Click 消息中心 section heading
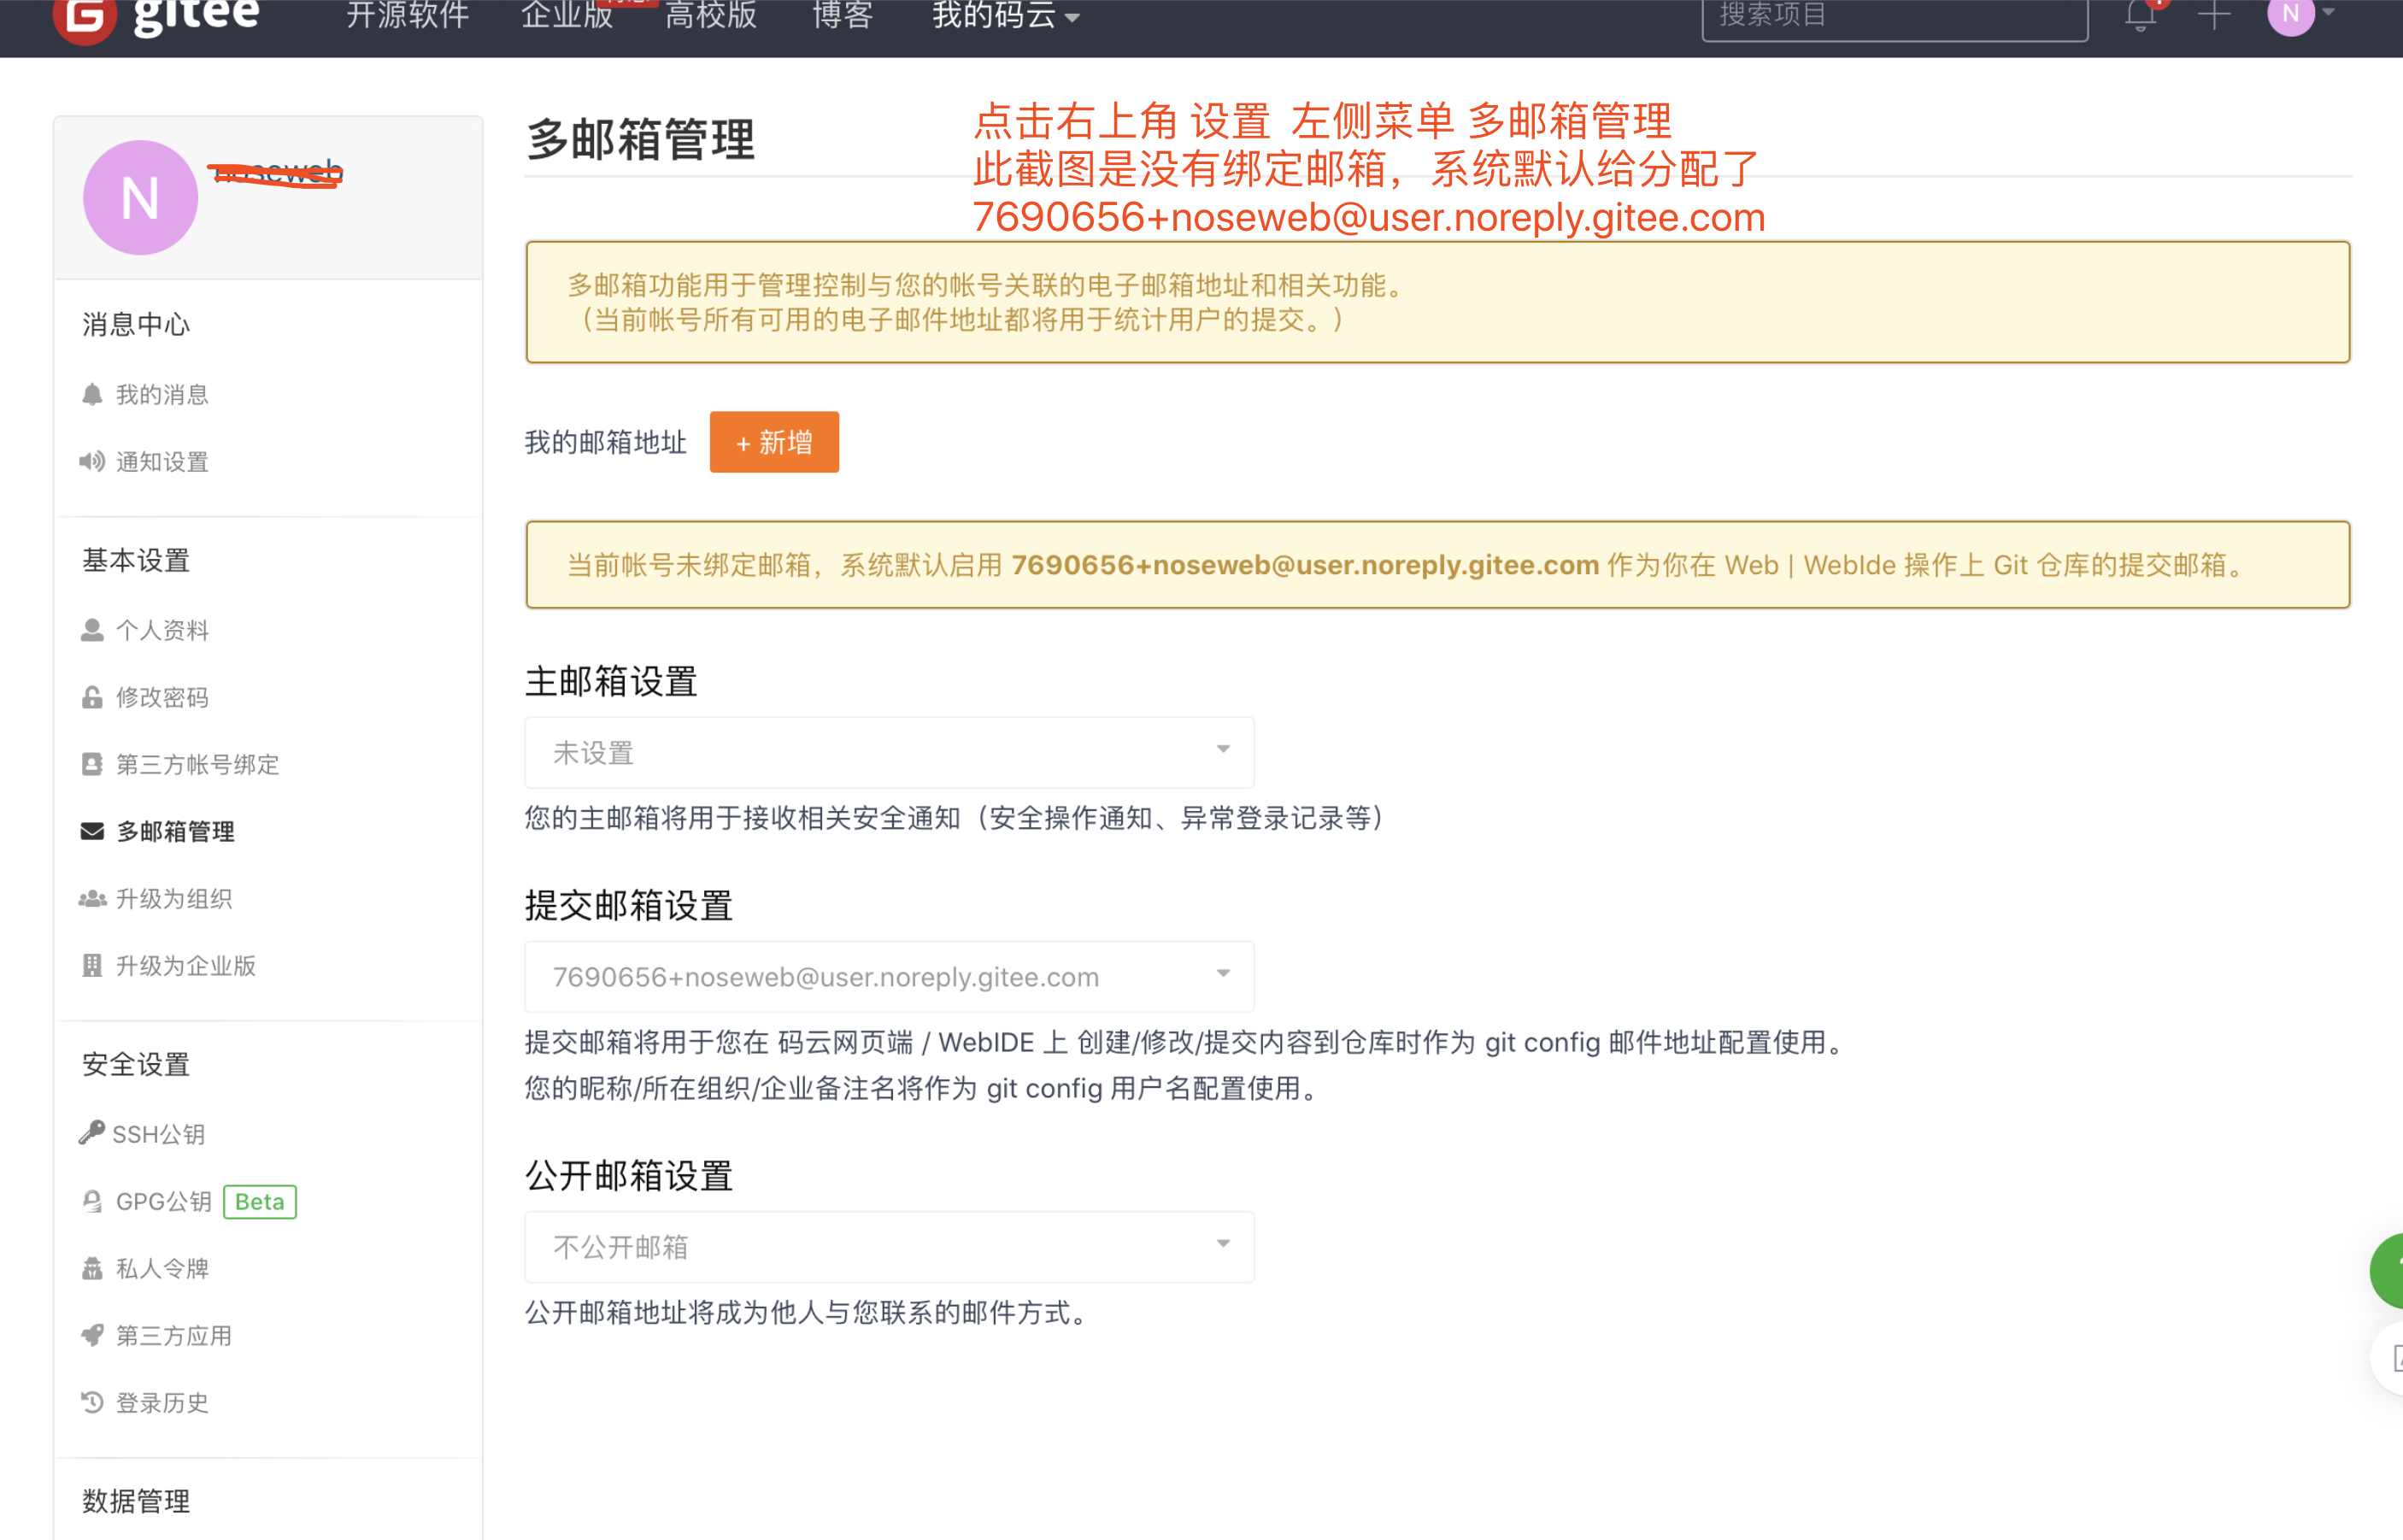Image resolution: width=2403 pixels, height=1540 pixels. tap(136, 324)
